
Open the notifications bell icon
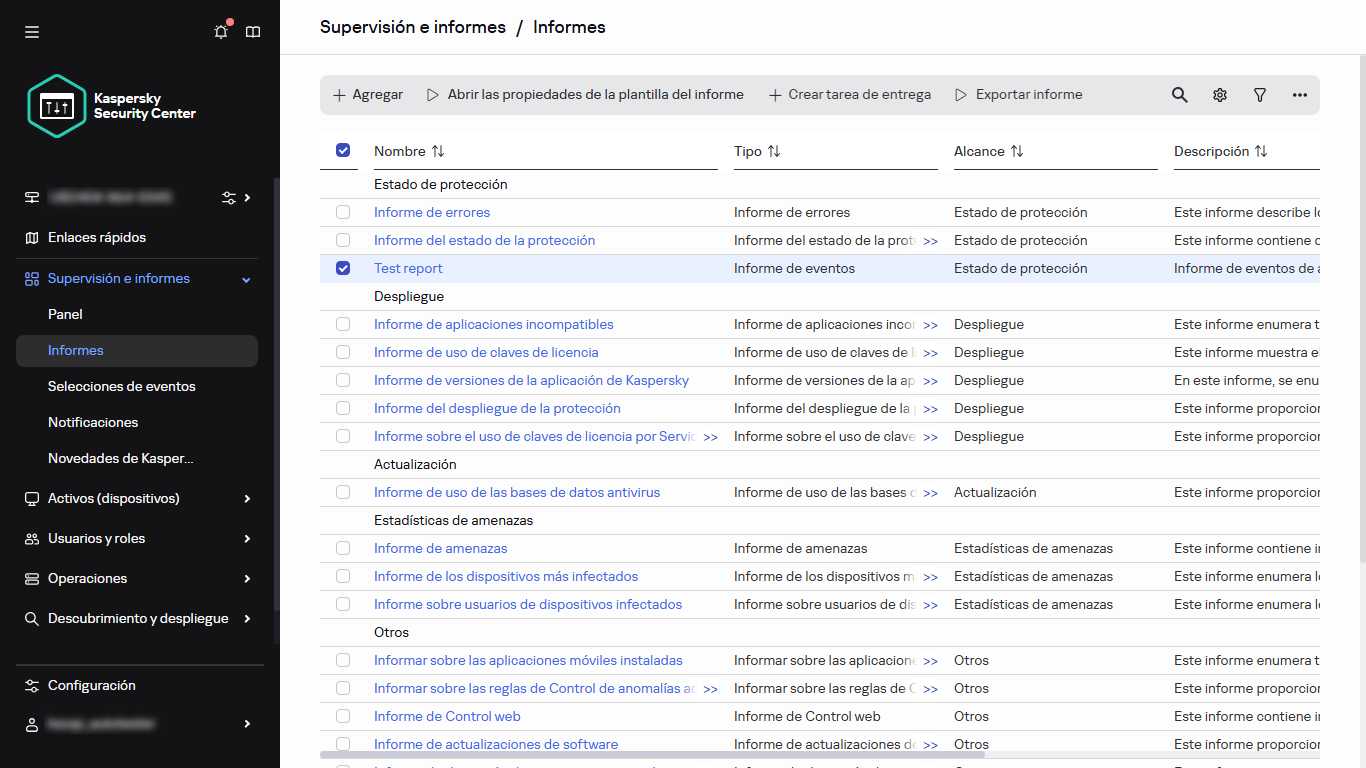click(x=220, y=31)
